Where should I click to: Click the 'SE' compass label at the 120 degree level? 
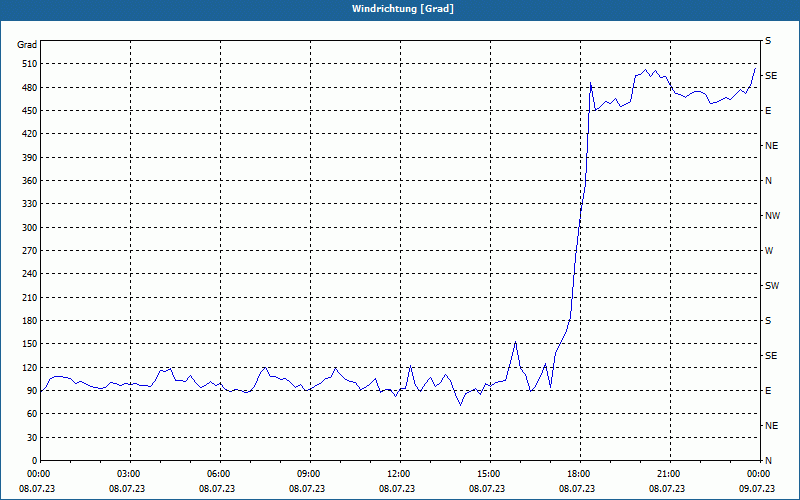(x=771, y=356)
